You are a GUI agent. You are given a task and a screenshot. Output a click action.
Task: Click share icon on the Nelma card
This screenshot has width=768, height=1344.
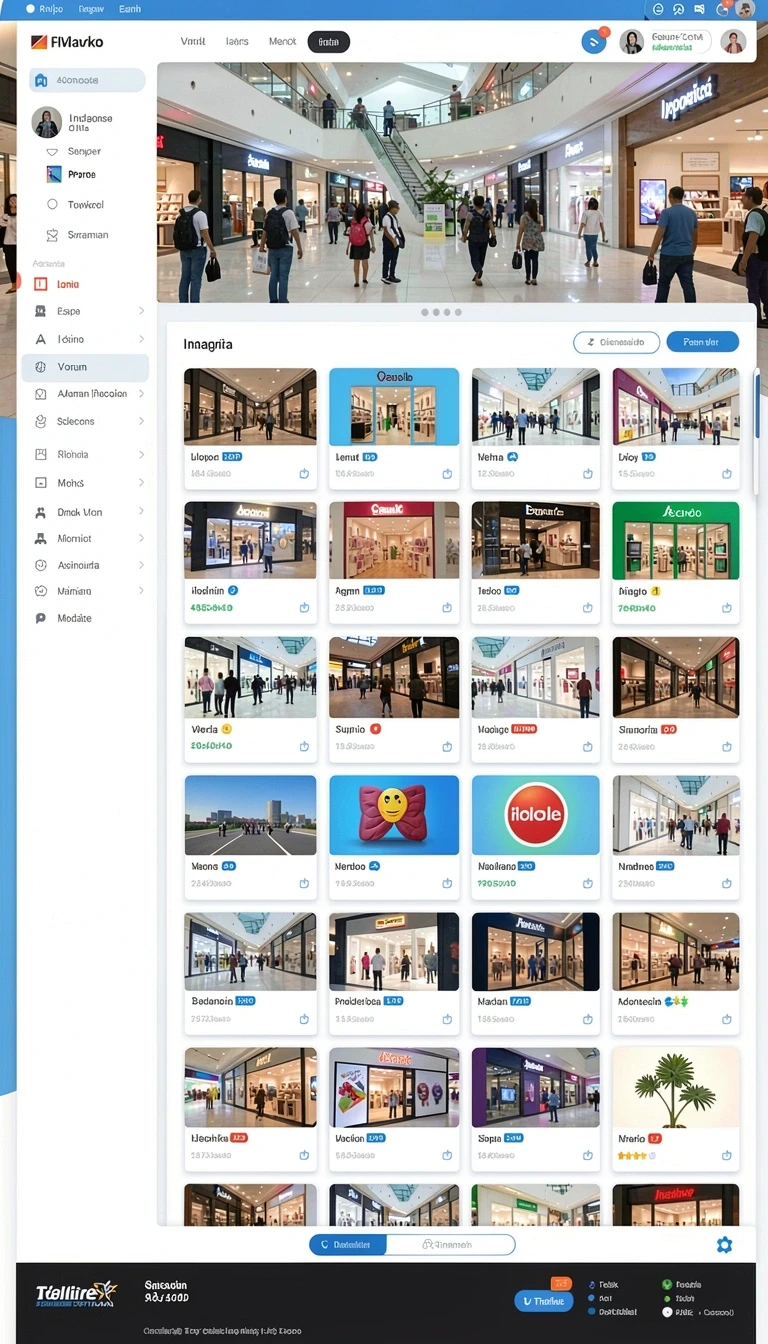click(587, 474)
